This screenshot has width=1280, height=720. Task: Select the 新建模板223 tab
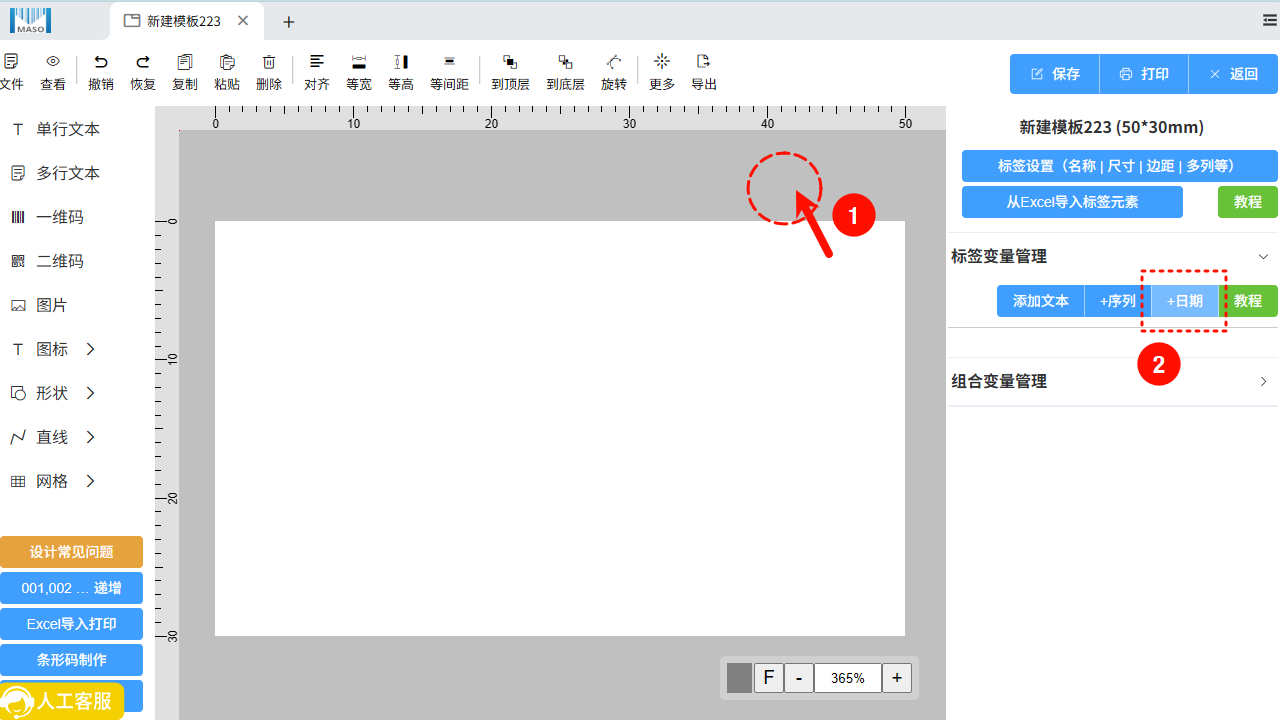point(183,21)
